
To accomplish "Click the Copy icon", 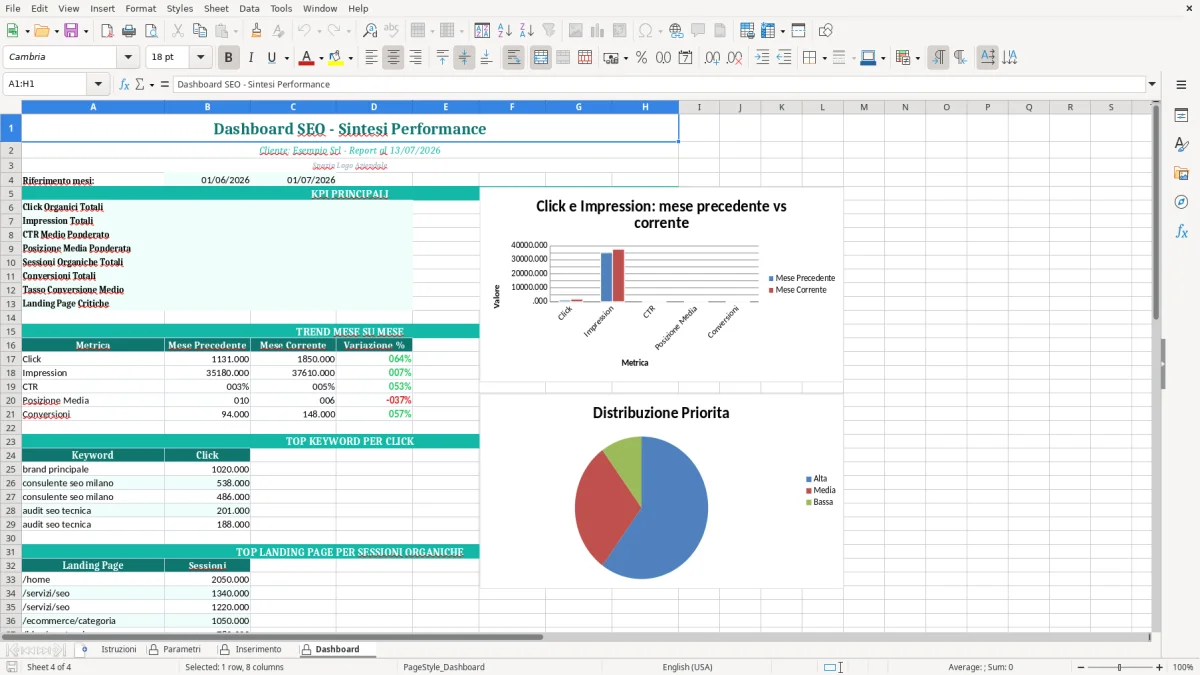I will [x=199, y=31].
